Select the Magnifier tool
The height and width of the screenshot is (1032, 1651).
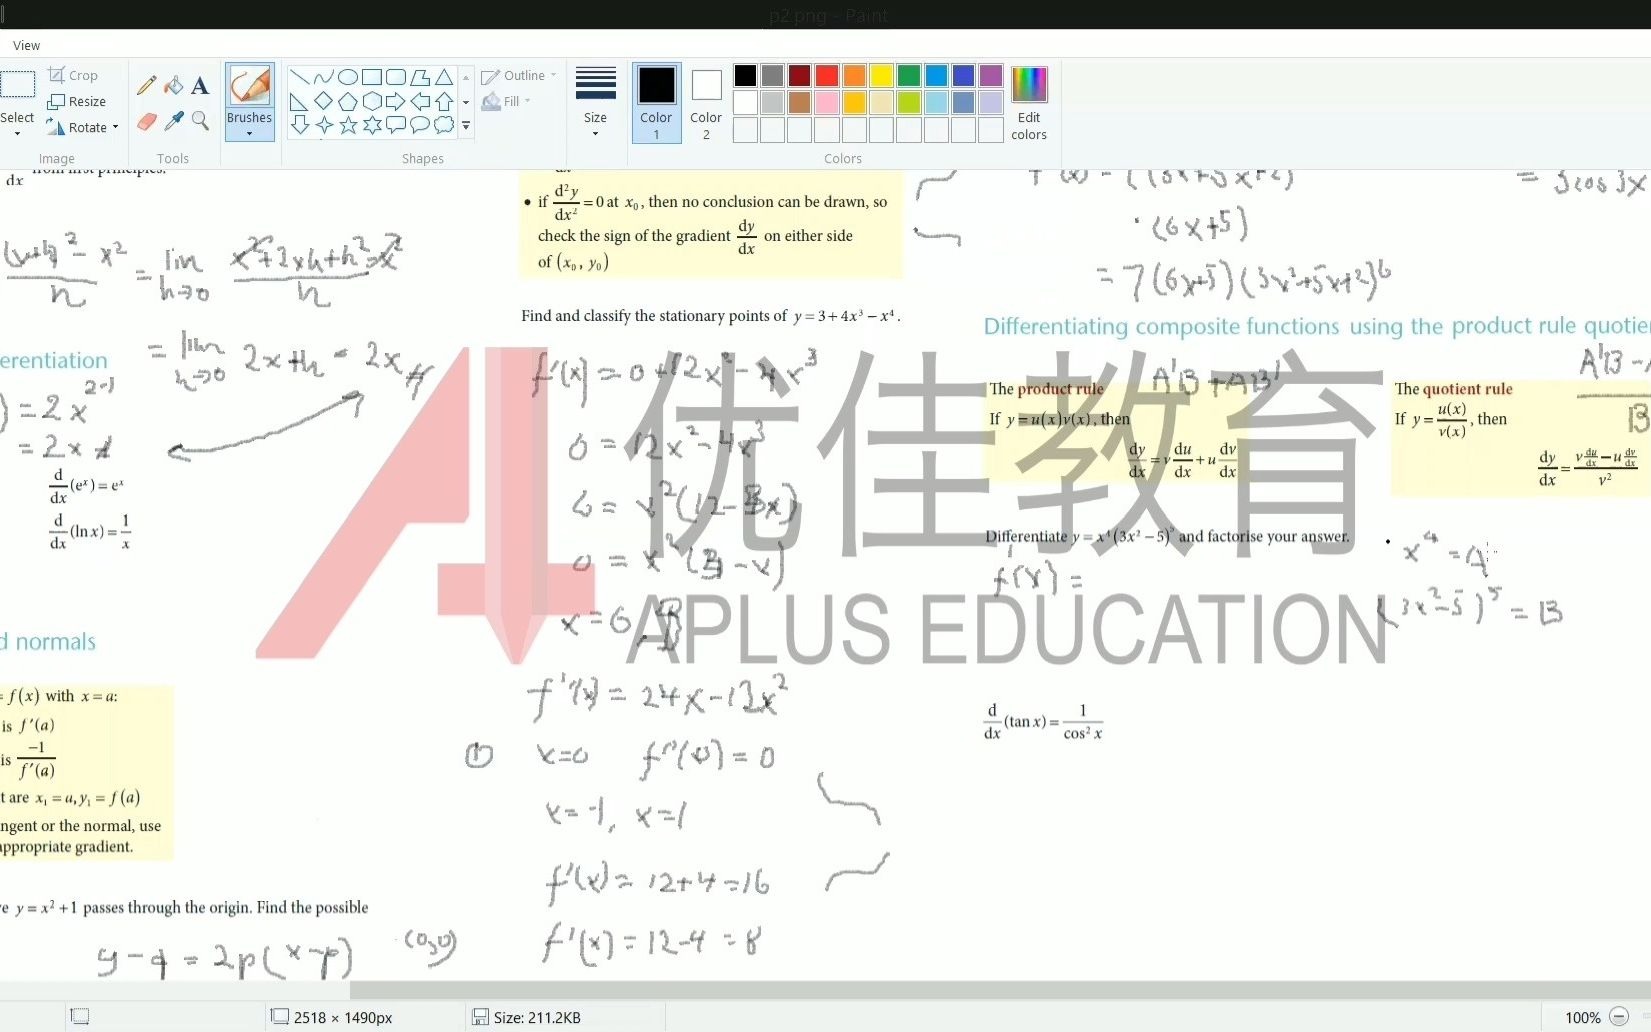click(x=200, y=121)
